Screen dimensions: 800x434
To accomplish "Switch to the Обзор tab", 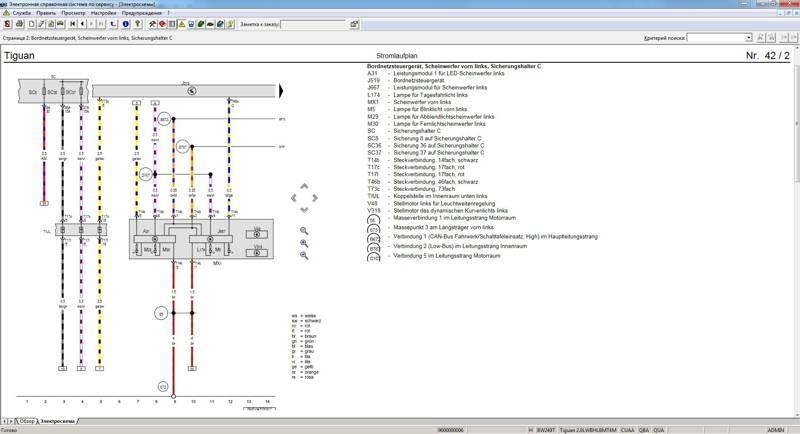I will click(x=24, y=421).
